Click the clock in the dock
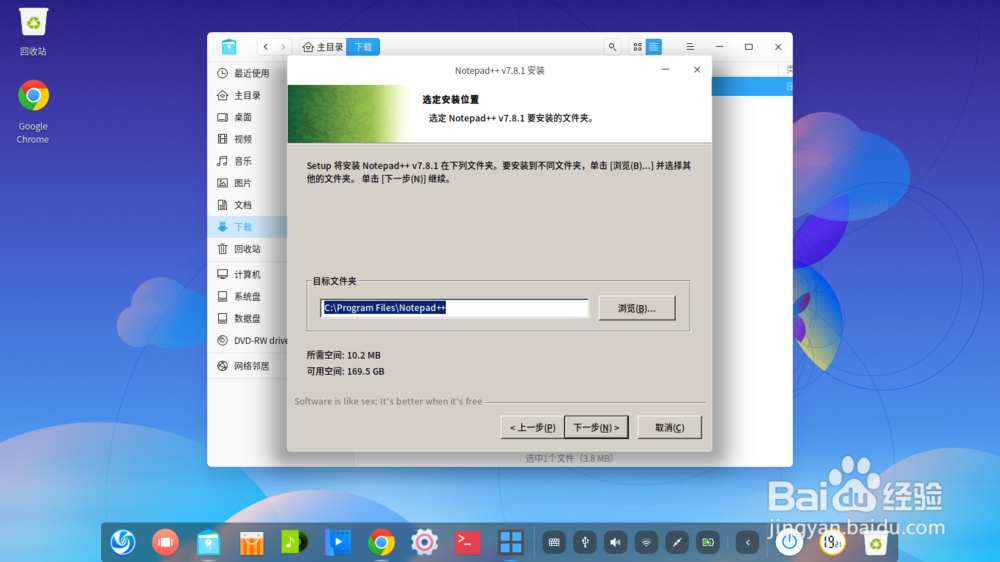 pyautogui.click(x=832, y=543)
